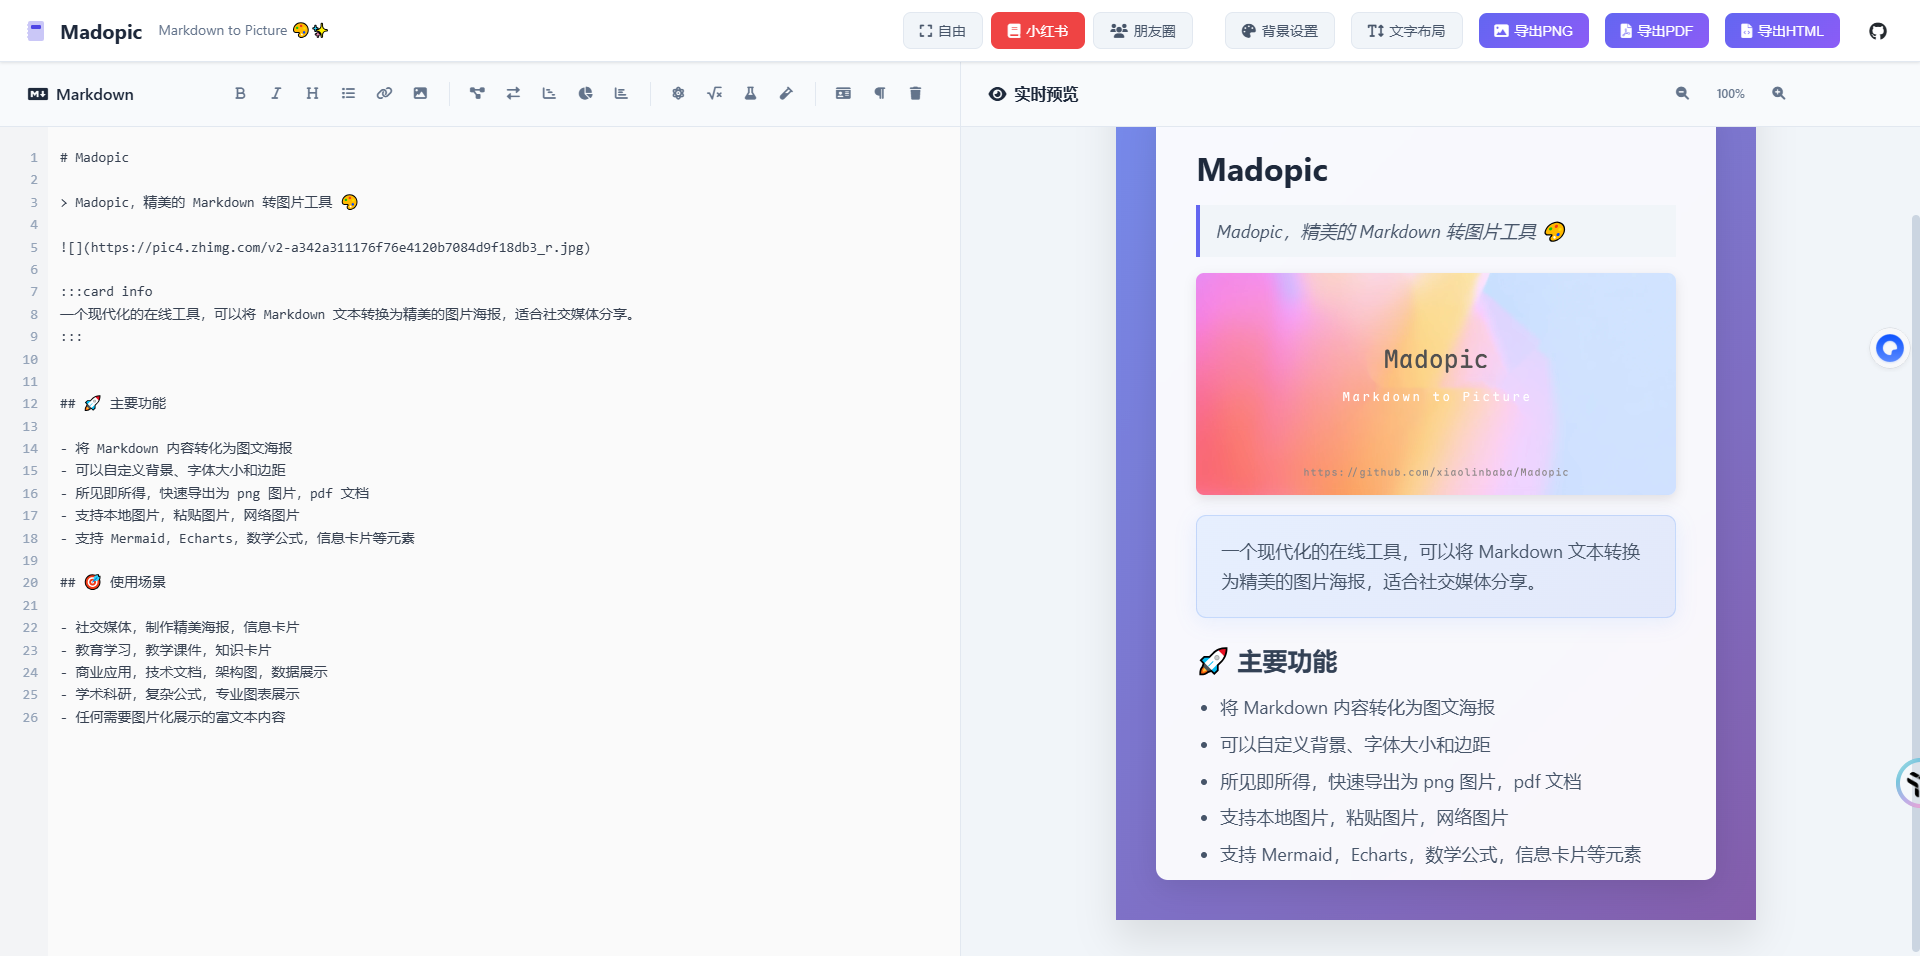Open the 背景设置 background settings panel

(x=1279, y=31)
